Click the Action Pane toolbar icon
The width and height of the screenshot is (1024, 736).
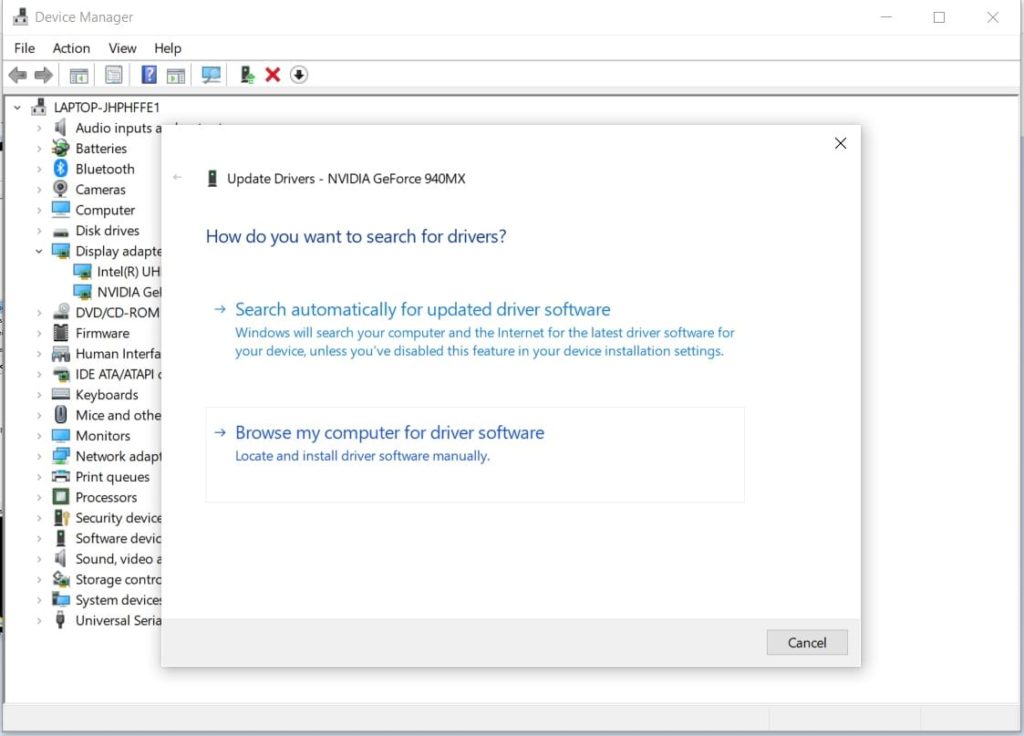point(176,75)
